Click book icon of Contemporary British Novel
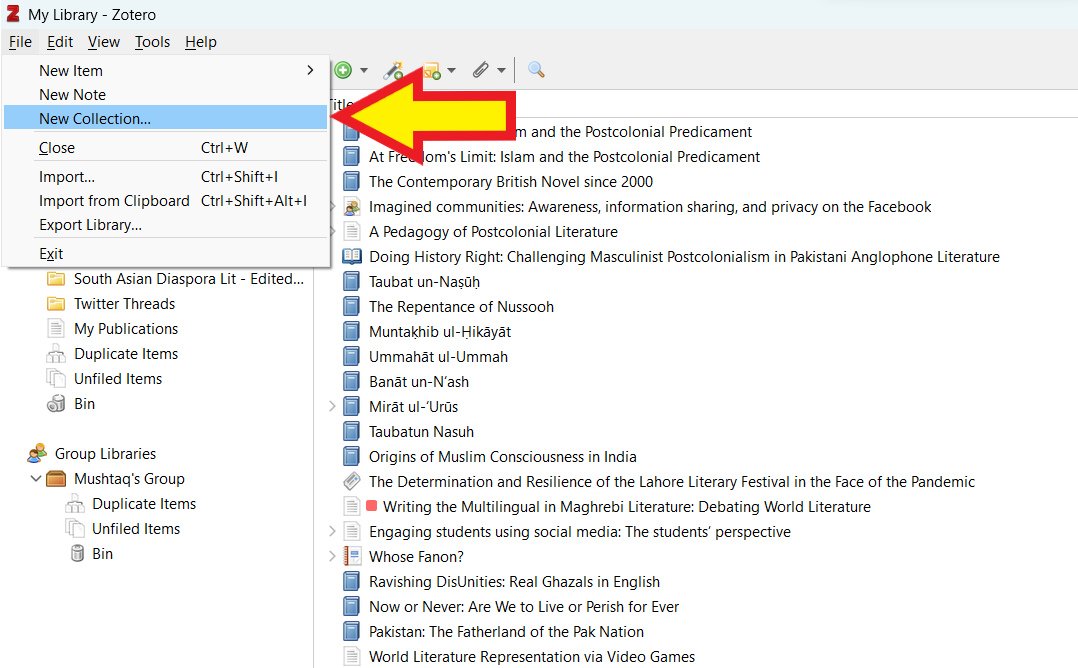This screenshot has width=1078, height=668. pyautogui.click(x=351, y=181)
